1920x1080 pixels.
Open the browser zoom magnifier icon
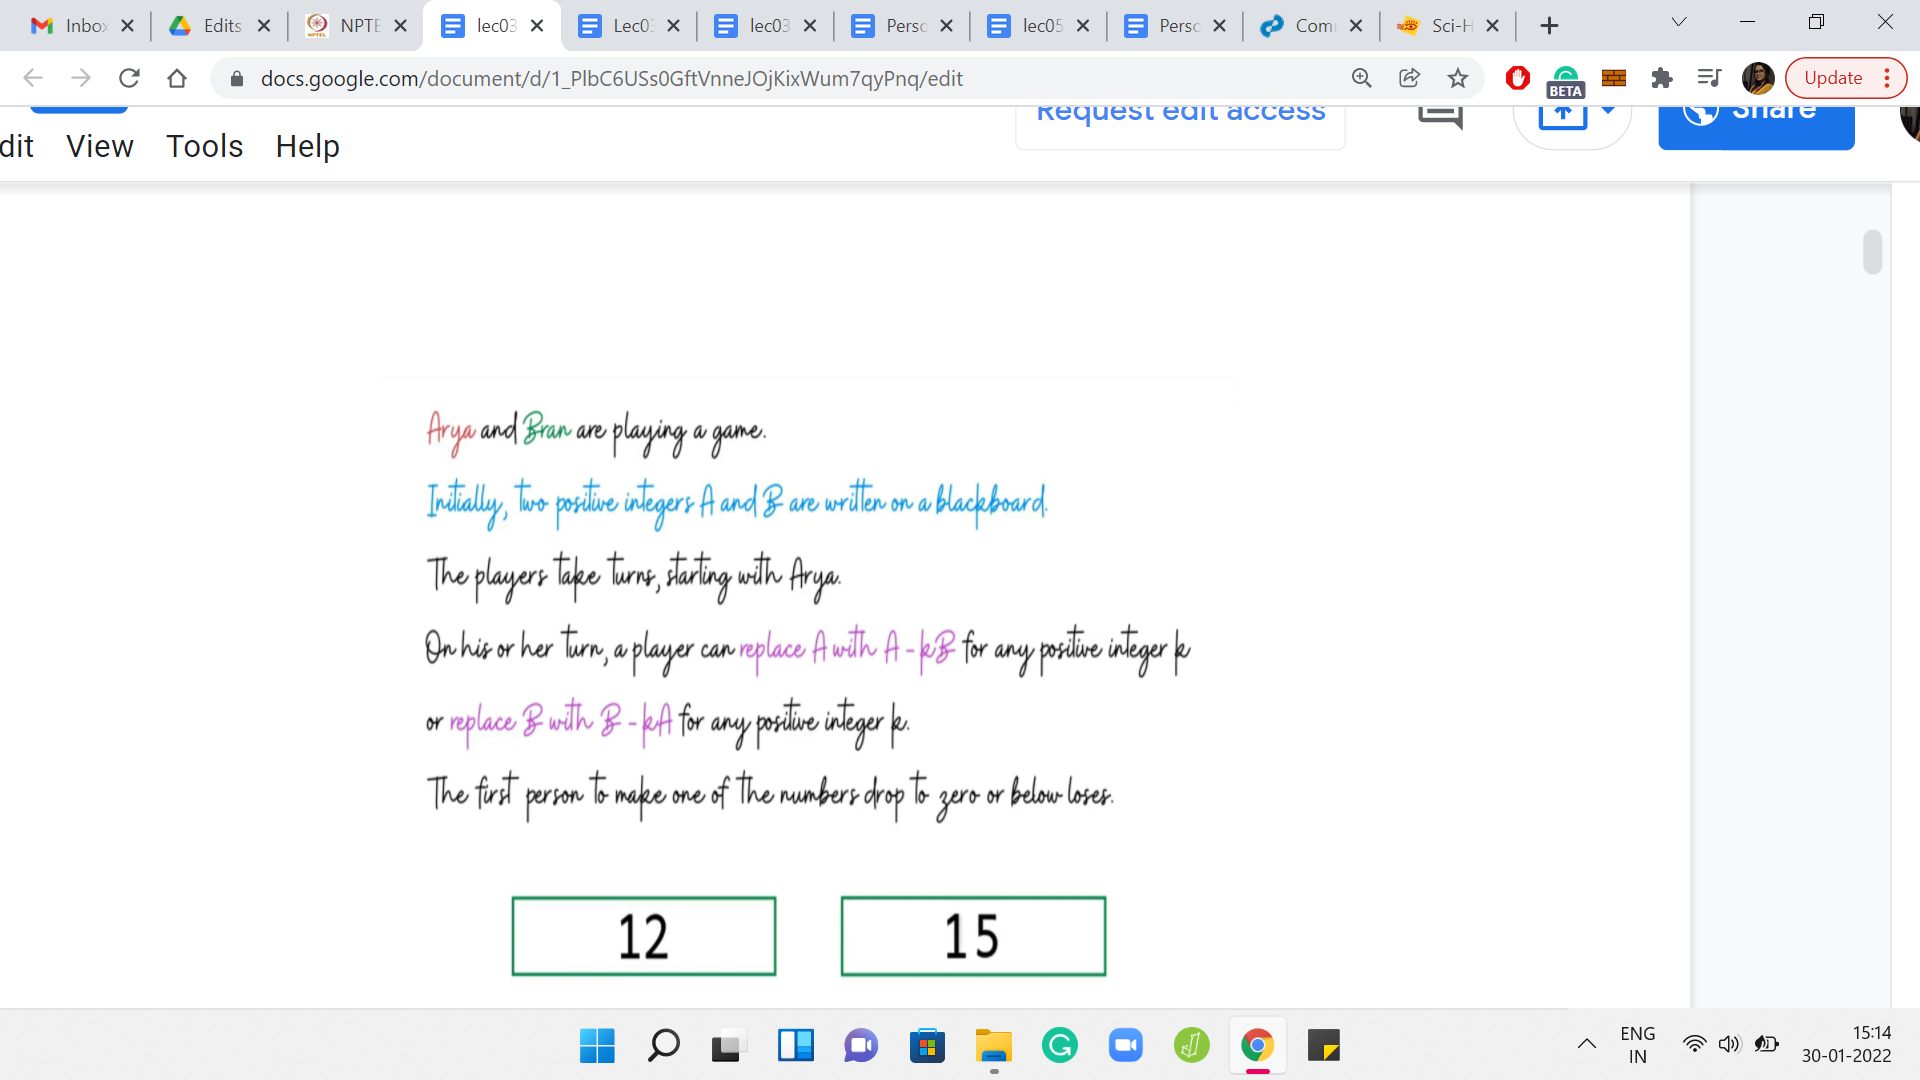[x=1361, y=78]
